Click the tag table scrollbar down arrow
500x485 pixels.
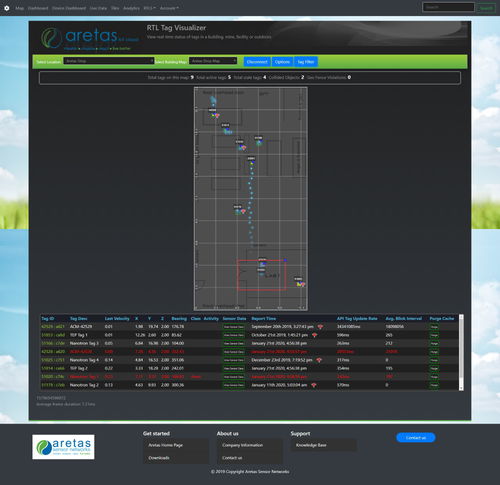point(461,388)
